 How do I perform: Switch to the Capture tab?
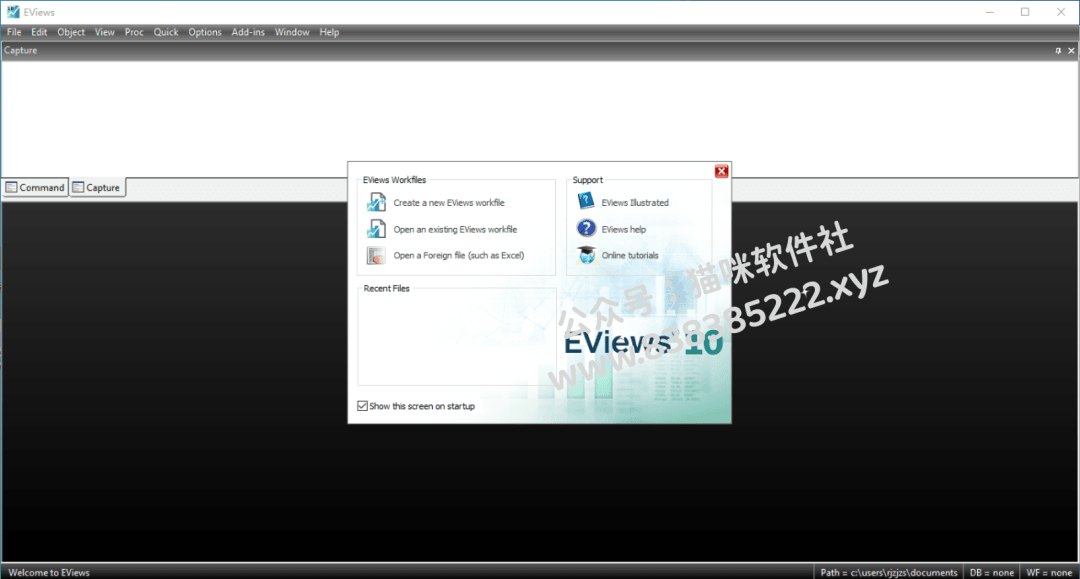pos(97,187)
